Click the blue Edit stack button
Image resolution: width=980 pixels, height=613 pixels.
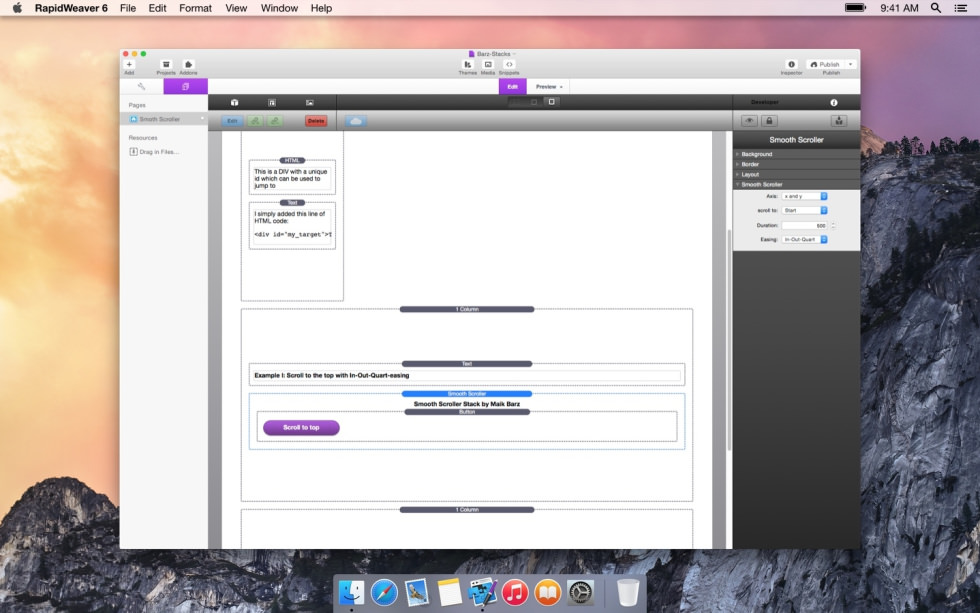click(x=232, y=121)
